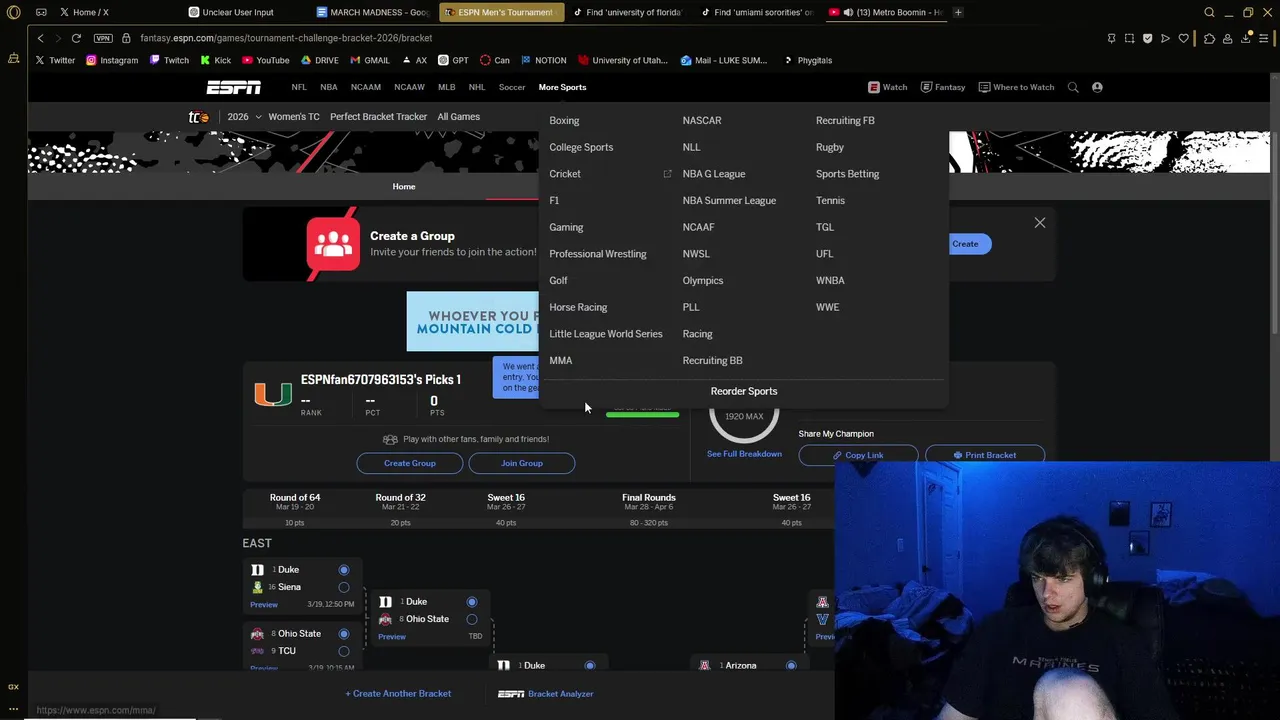Screen dimensions: 1280x720
Task: Select Ohio State over TCU in Round of 64
Action: 344,634
